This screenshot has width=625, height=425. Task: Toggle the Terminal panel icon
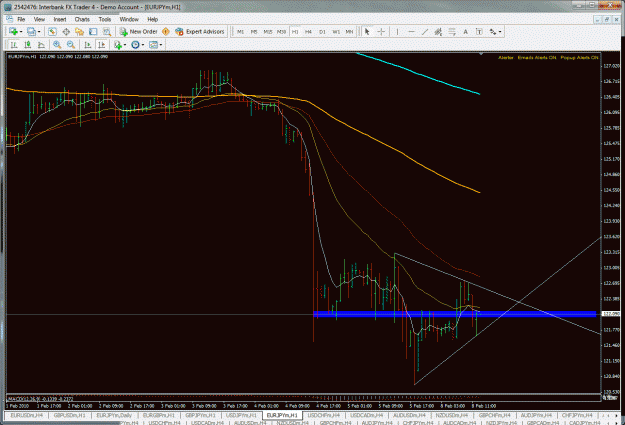[x=93, y=31]
